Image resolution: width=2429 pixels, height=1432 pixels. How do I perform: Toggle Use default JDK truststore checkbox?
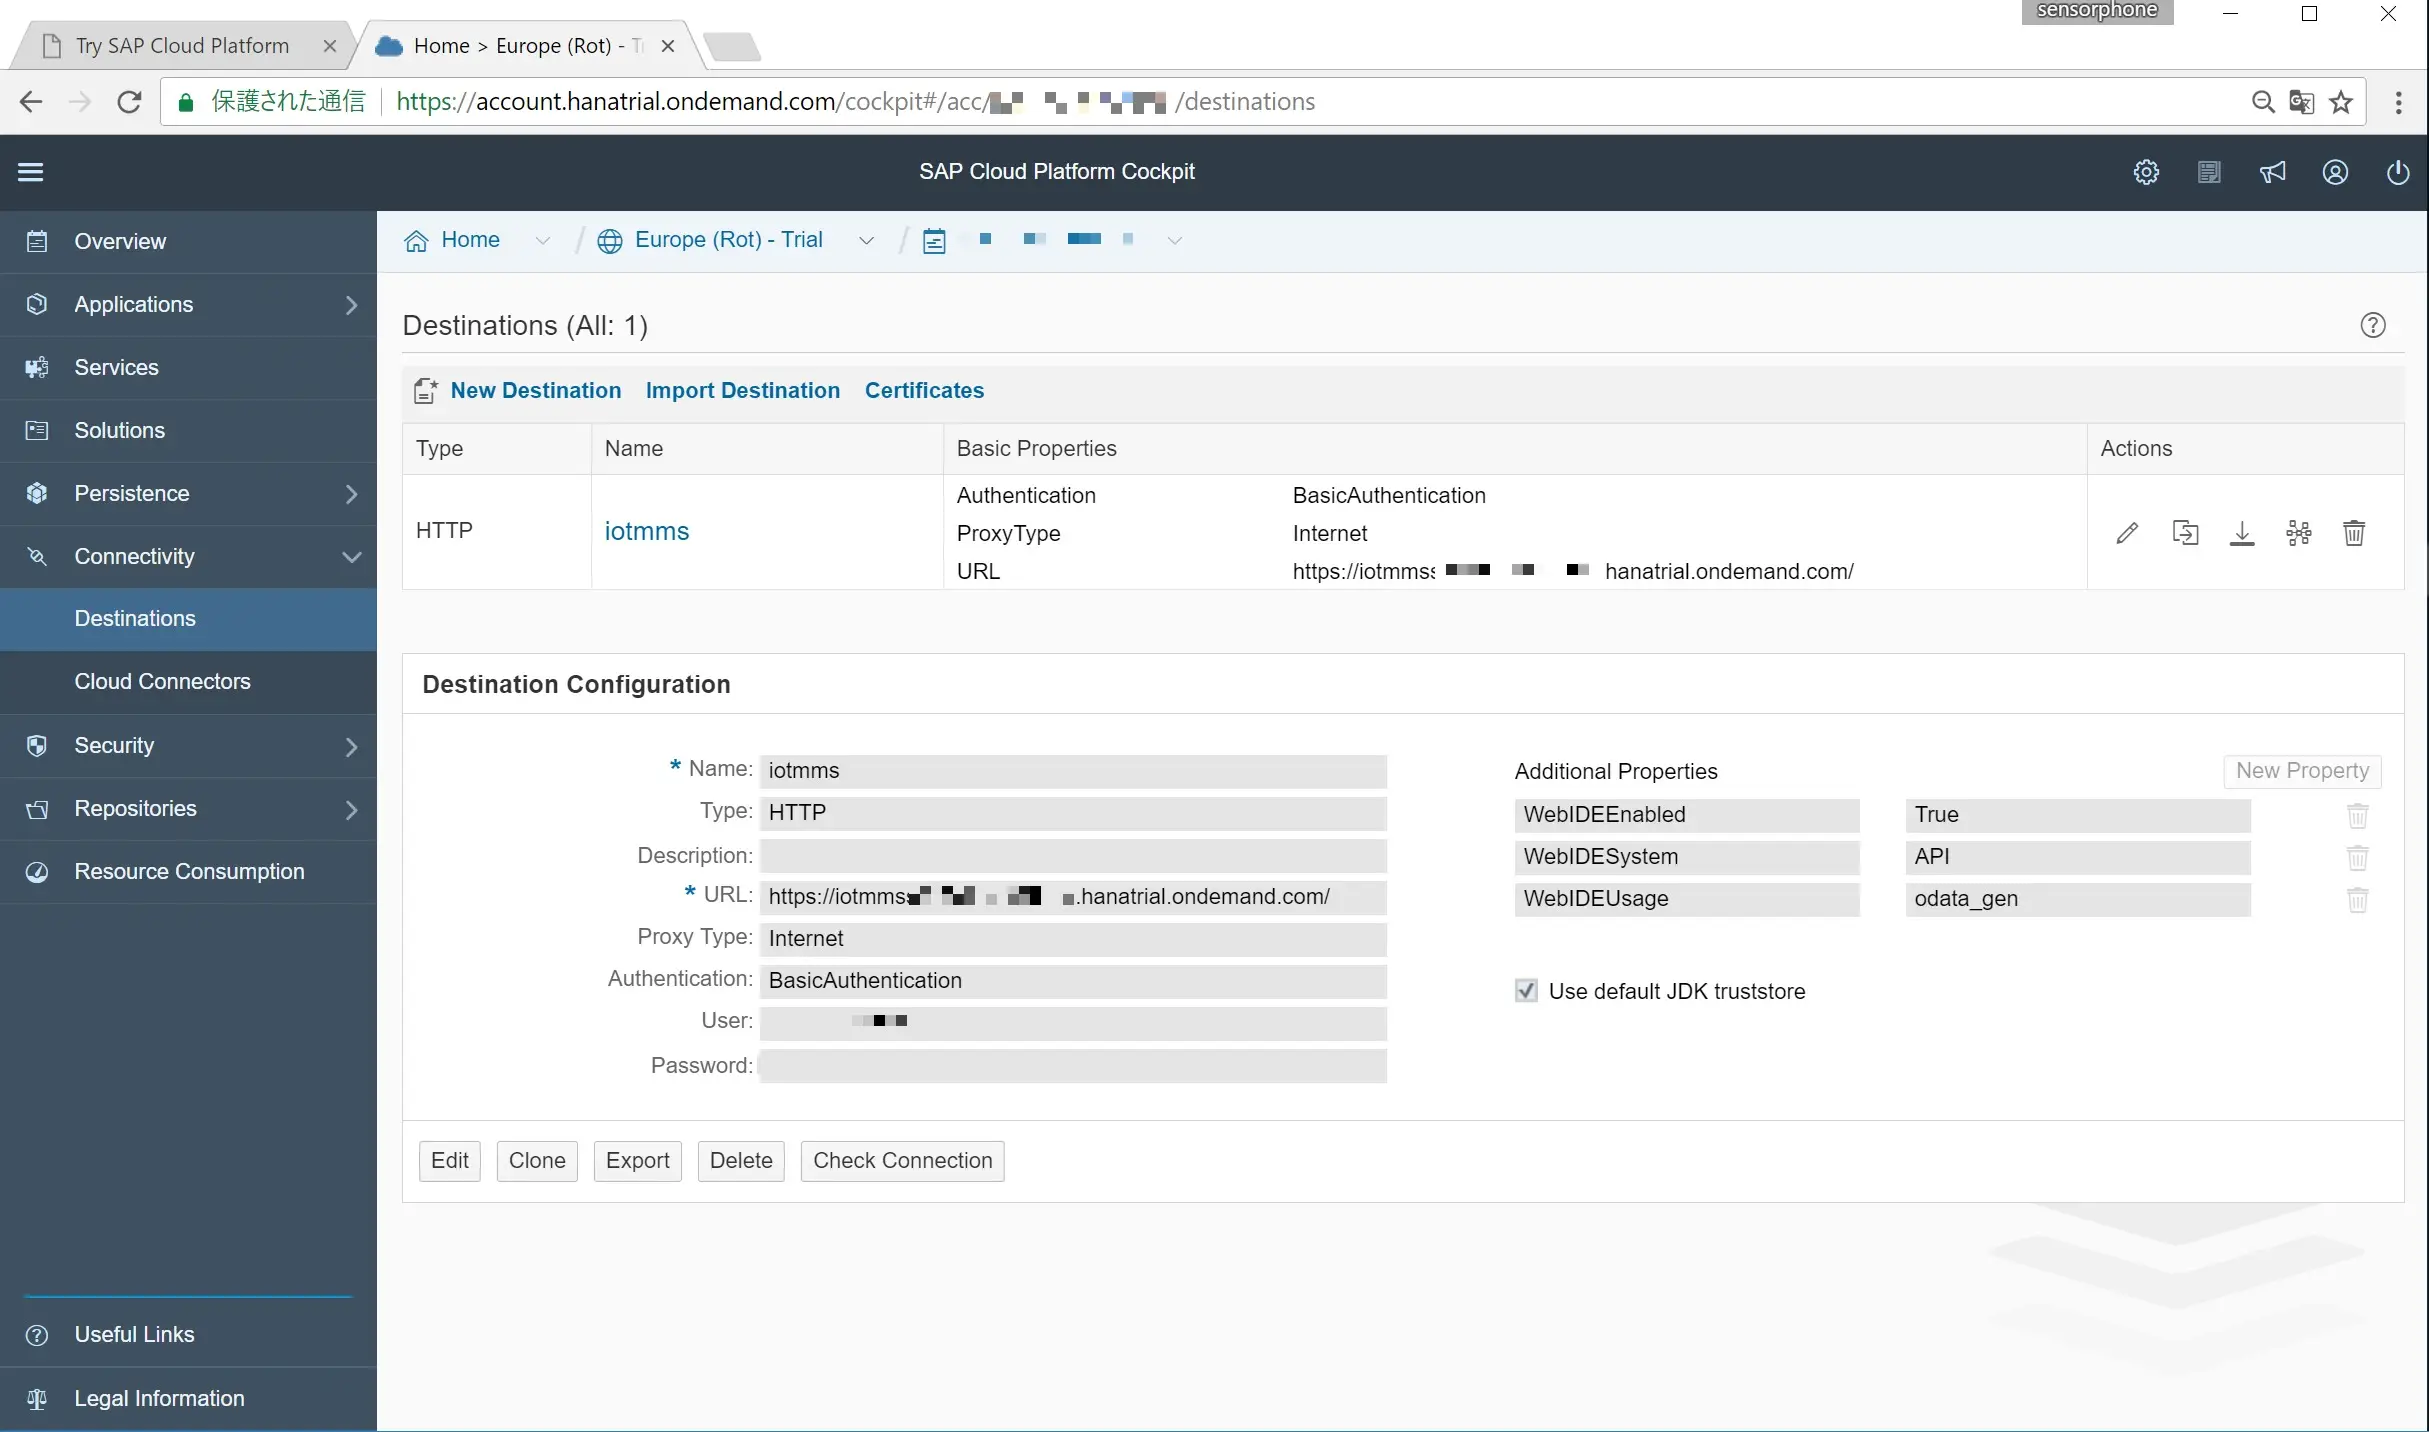(x=1526, y=991)
